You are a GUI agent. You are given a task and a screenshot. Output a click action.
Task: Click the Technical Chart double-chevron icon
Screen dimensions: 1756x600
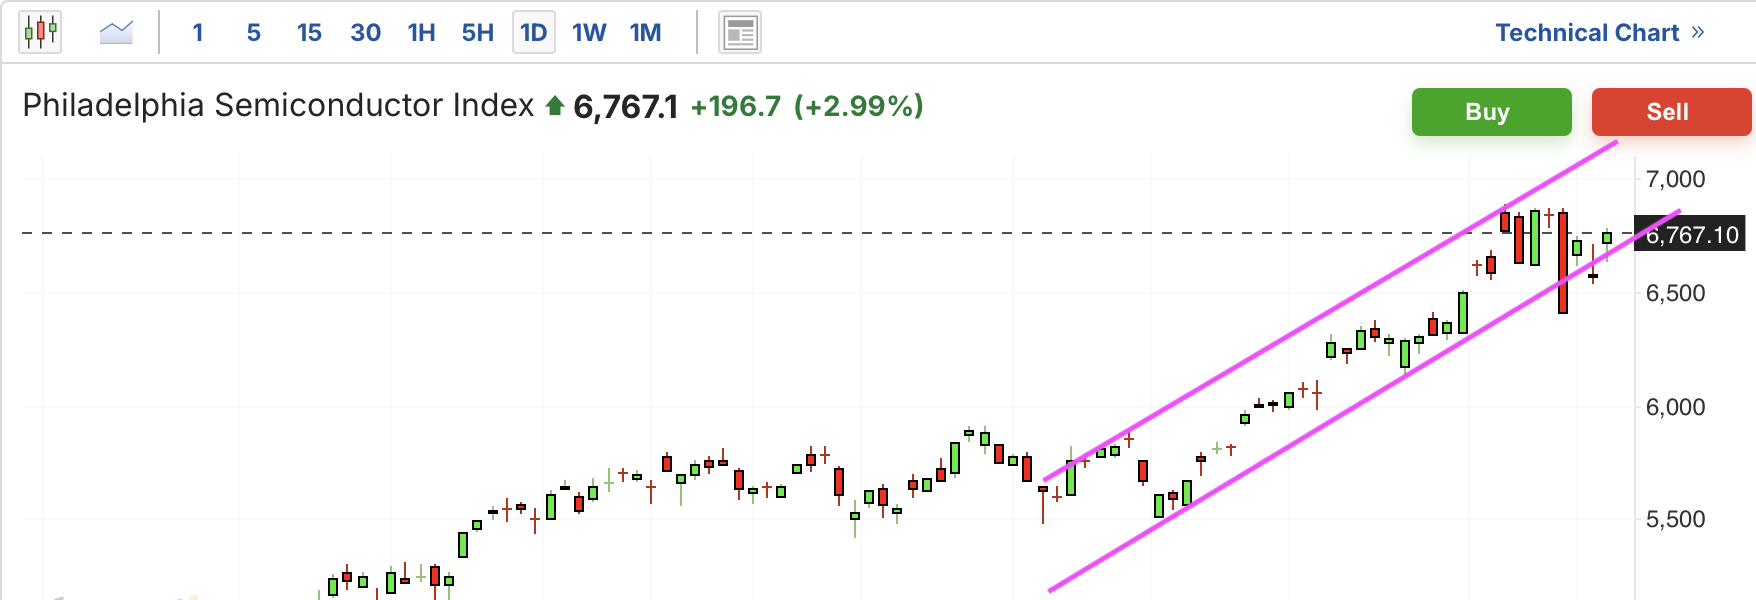tap(1698, 32)
